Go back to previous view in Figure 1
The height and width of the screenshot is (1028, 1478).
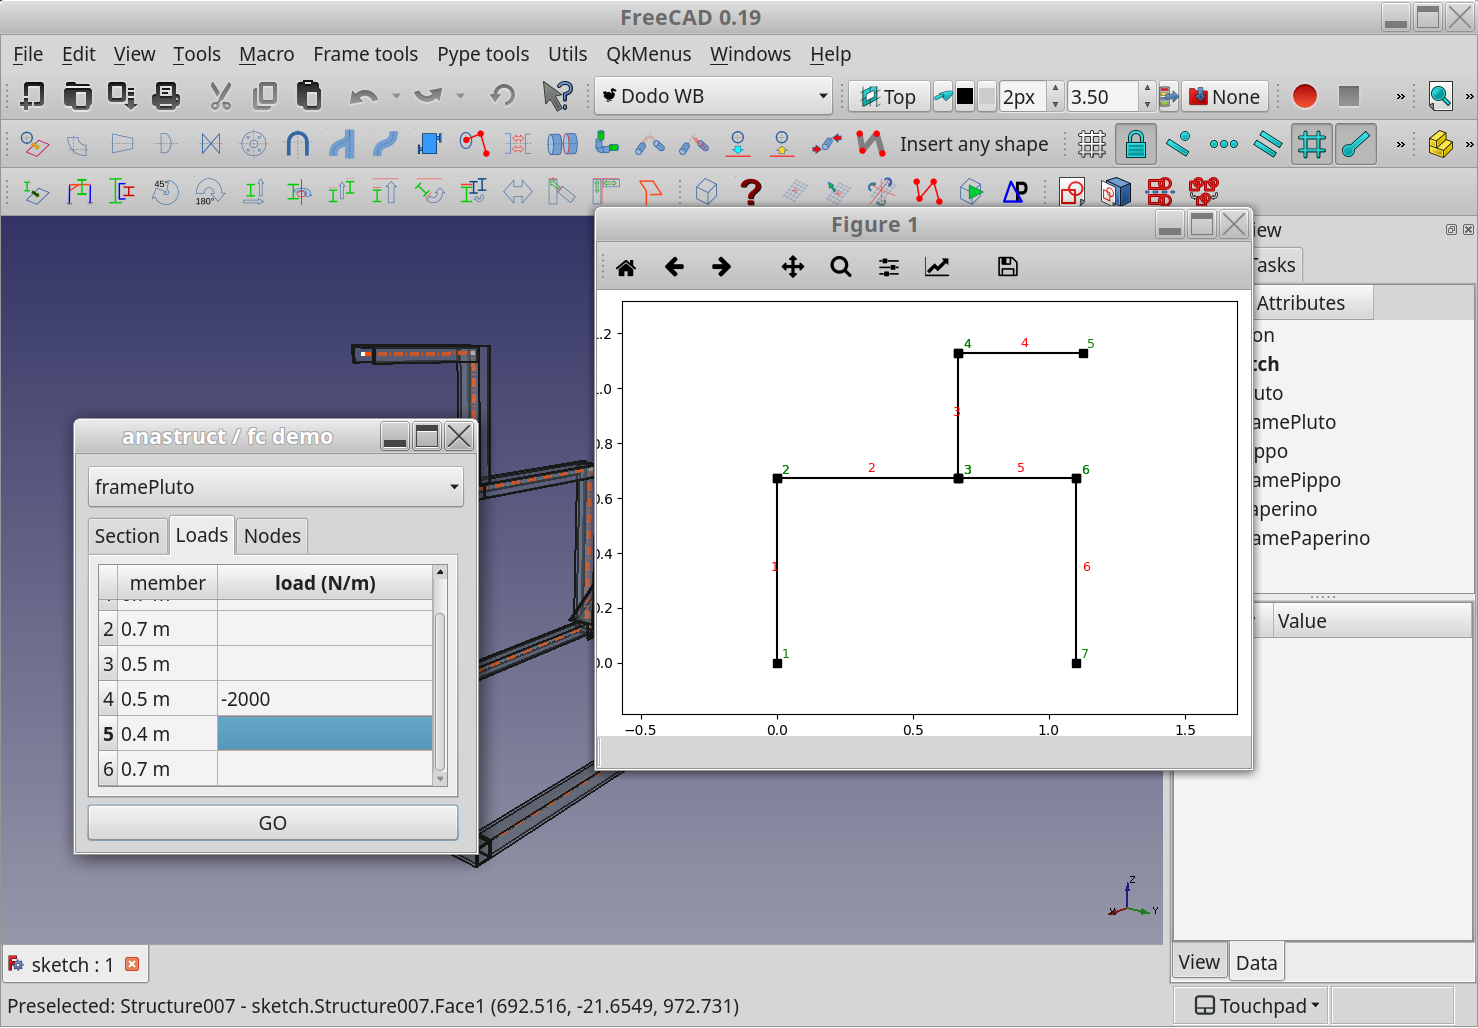(674, 267)
